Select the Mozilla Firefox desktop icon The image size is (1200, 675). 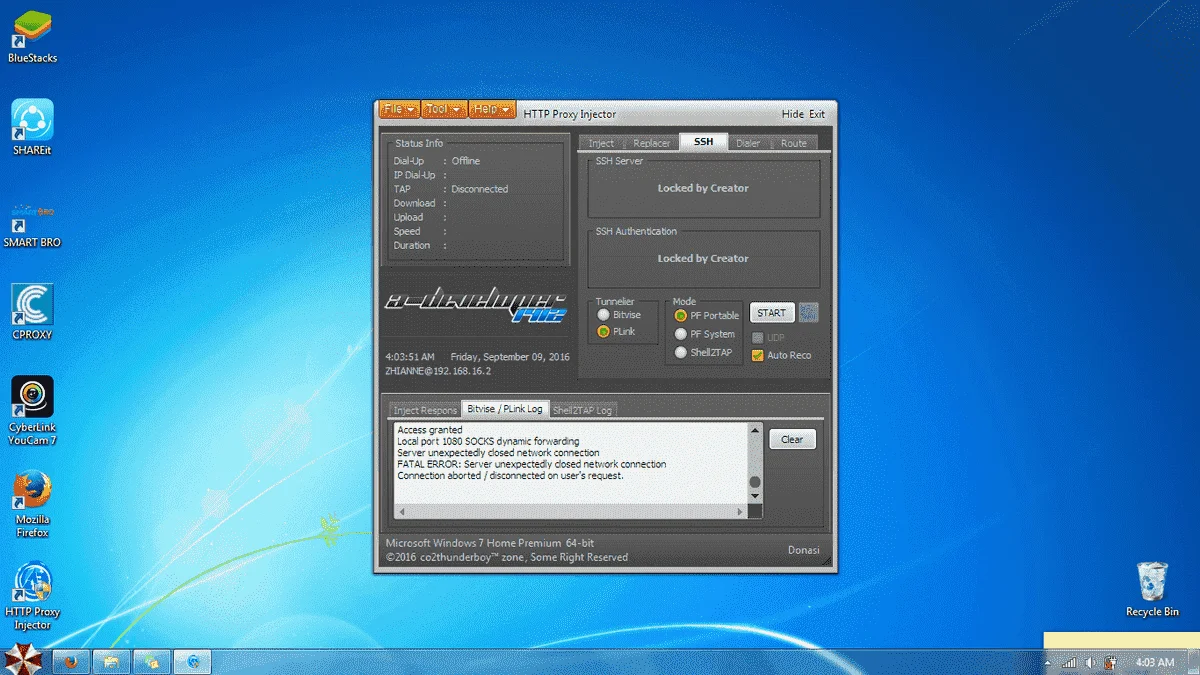click(x=32, y=504)
